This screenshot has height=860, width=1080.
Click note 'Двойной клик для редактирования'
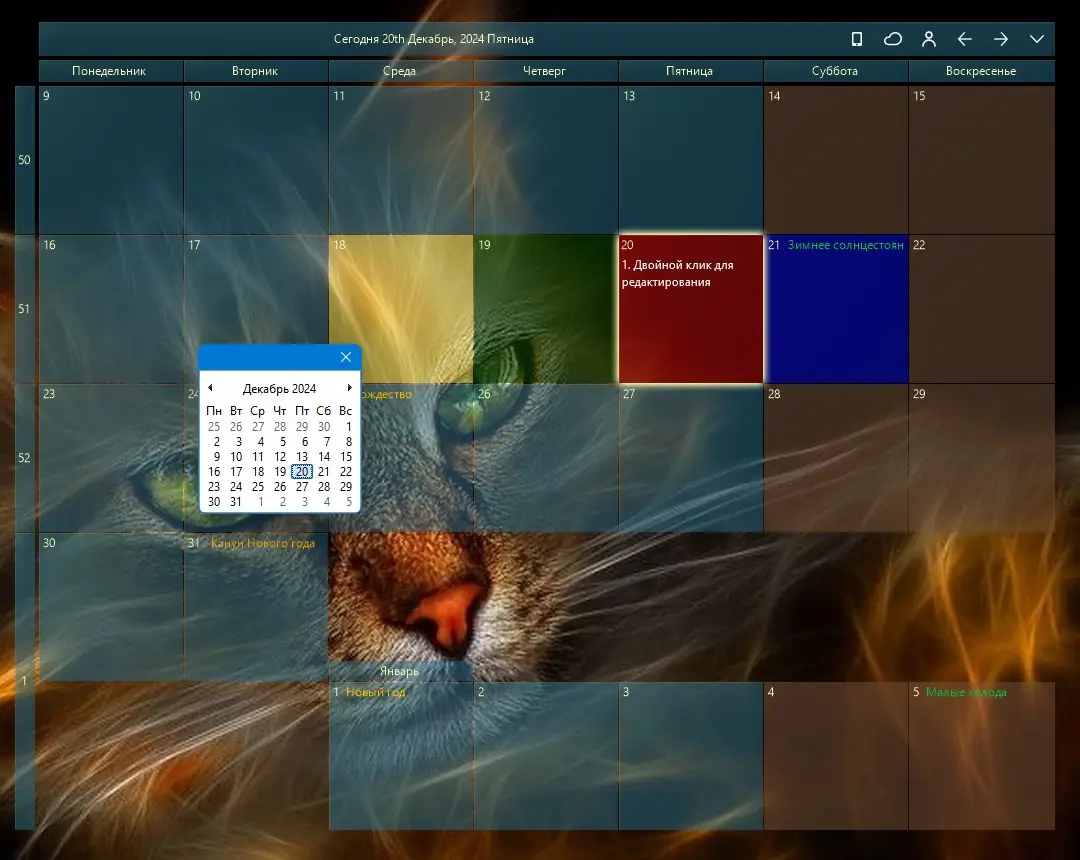point(677,273)
